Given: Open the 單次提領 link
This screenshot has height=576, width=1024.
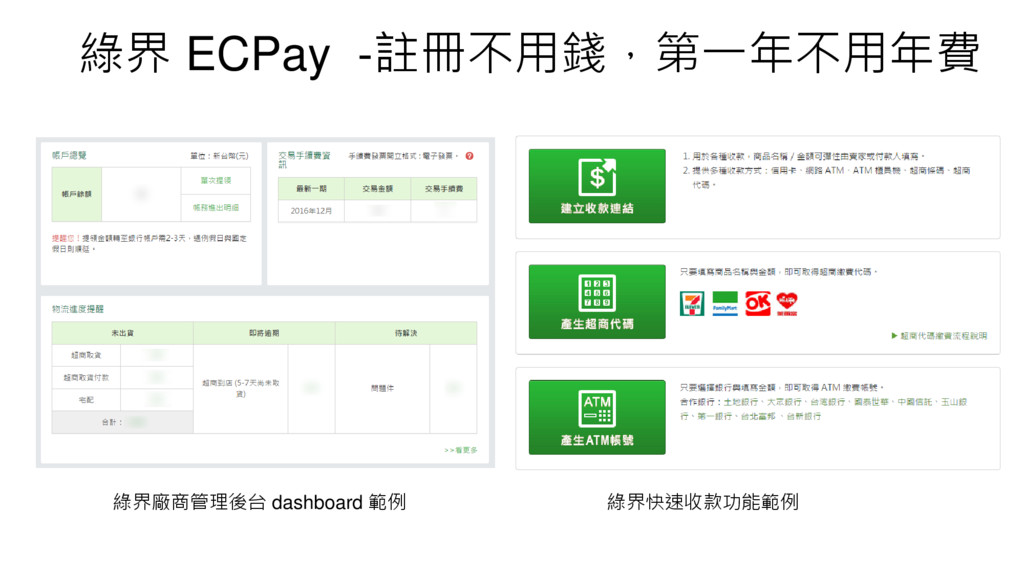Looking at the screenshot, I should click(x=216, y=180).
